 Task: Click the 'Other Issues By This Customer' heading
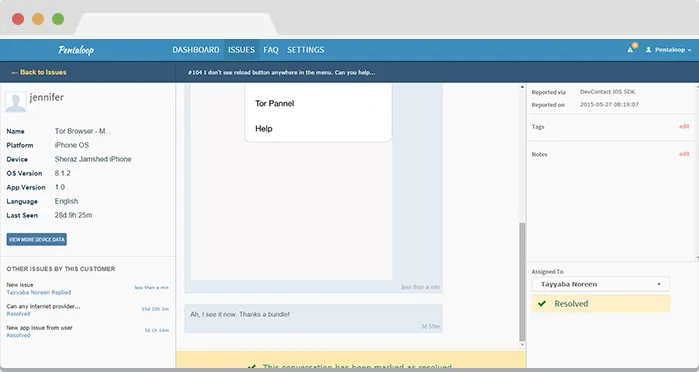[61, 269]
